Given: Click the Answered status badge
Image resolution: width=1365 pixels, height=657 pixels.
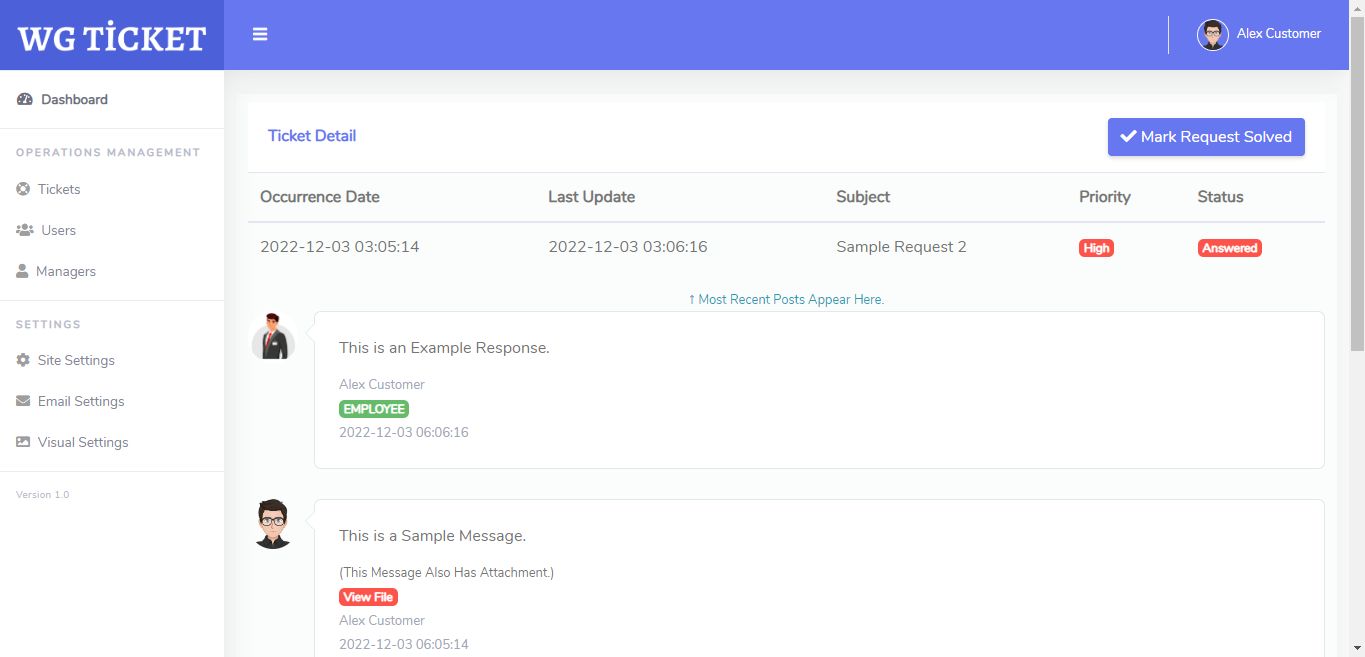Looking at the screenshot, I should pyautogui.click(x=1229, y=248).
